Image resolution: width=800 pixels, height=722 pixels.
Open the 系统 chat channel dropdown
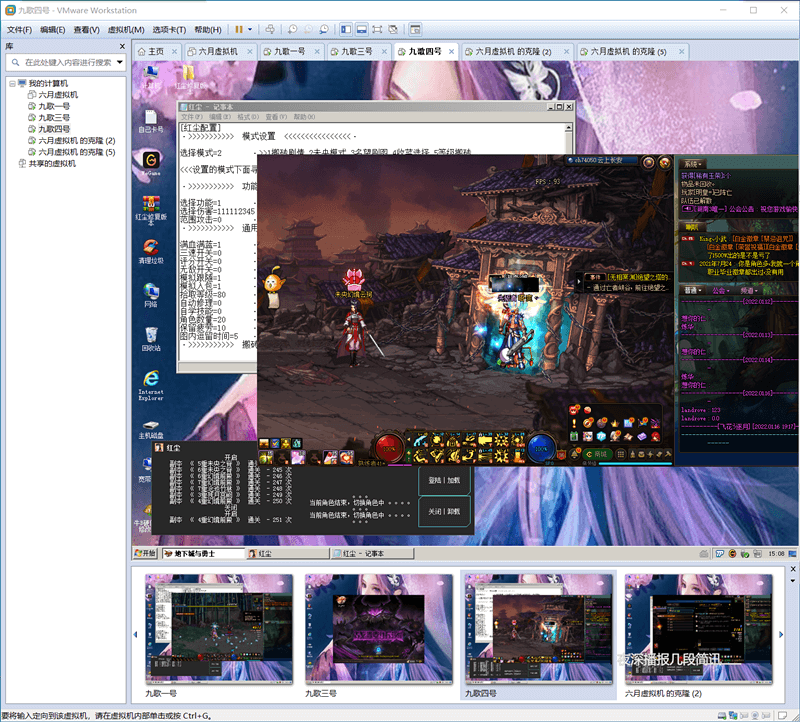[693, 164]
